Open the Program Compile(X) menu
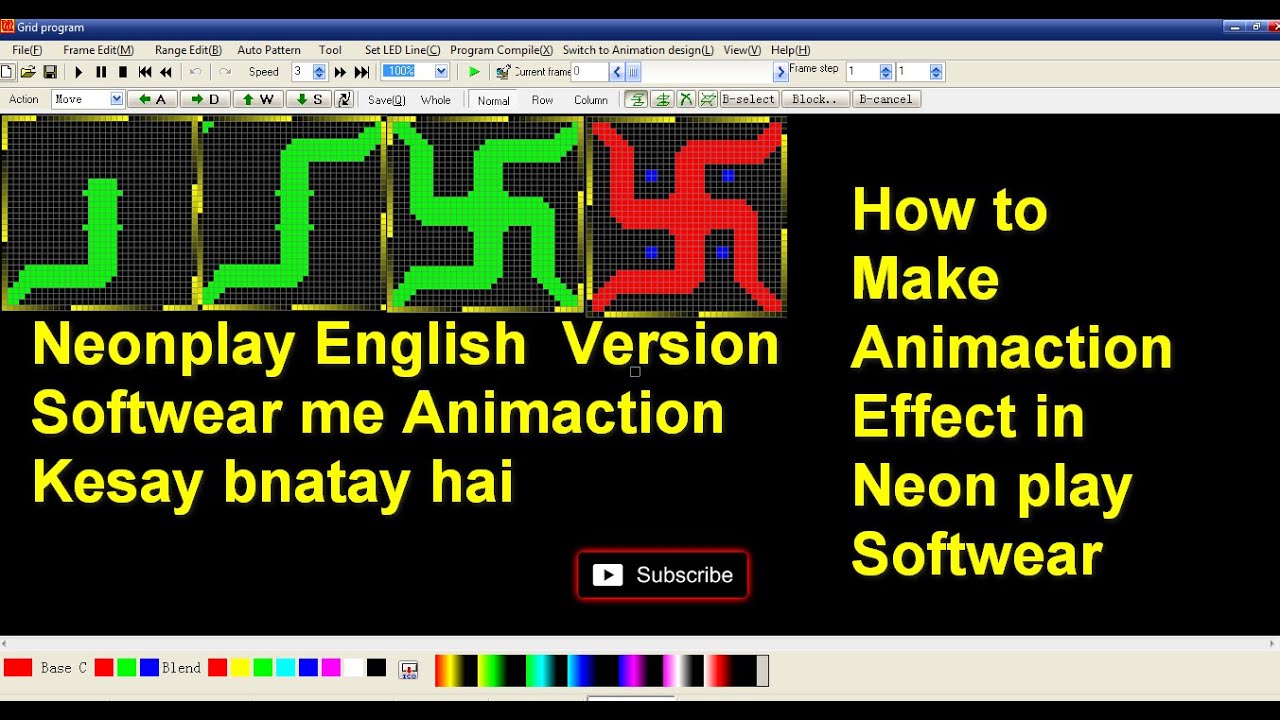Screen dimensions: 1280x720 point(501,50)
